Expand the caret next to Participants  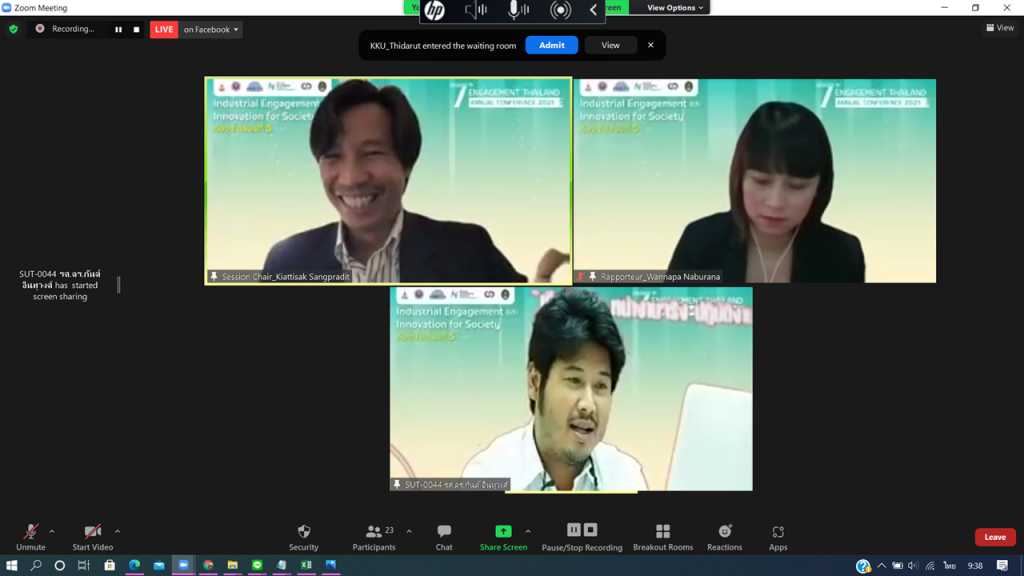(409, 532)
